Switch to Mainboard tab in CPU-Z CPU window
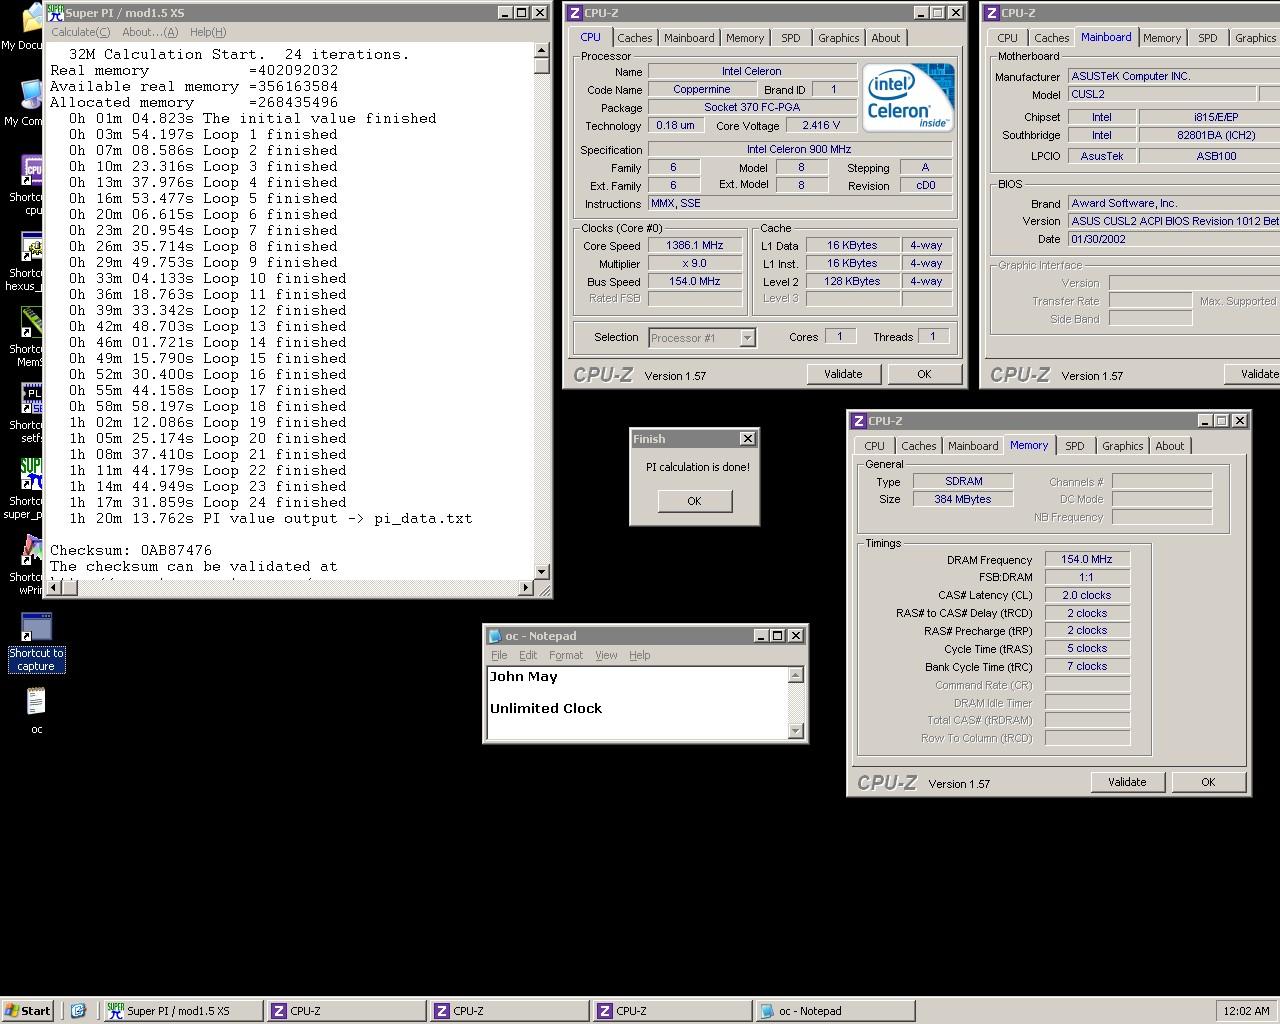 (689, 38)
